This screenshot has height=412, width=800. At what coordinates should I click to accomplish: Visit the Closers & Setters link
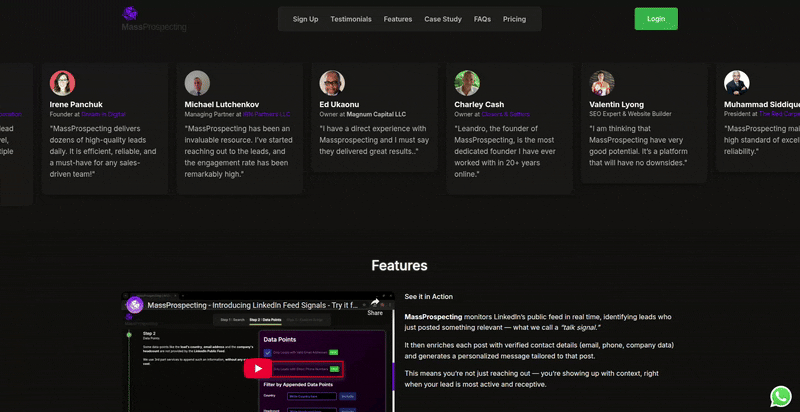point(506,114)
